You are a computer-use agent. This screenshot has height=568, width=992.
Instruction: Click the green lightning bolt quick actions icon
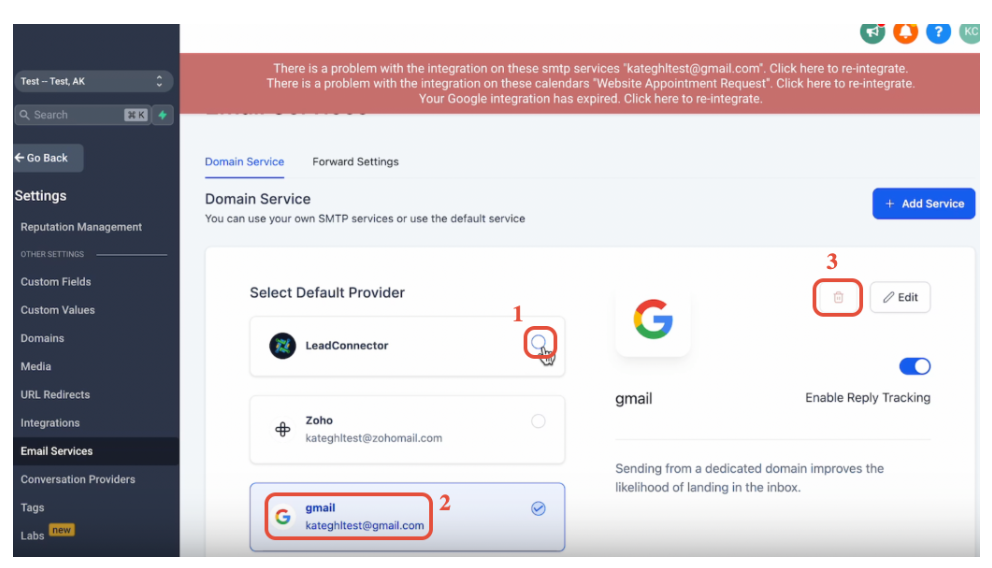tap(163, 114)
